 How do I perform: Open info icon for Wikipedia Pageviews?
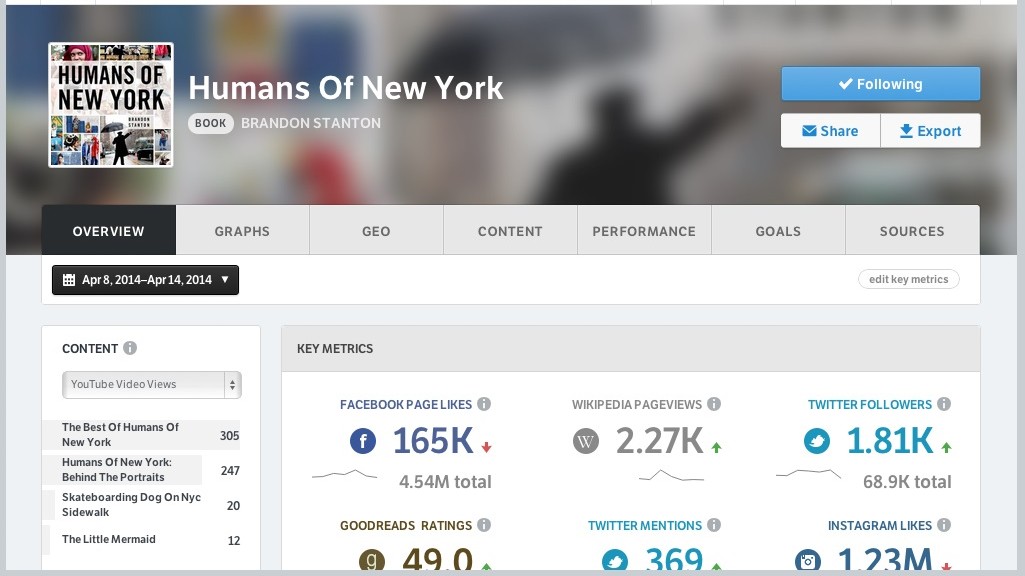click(714, 404)
